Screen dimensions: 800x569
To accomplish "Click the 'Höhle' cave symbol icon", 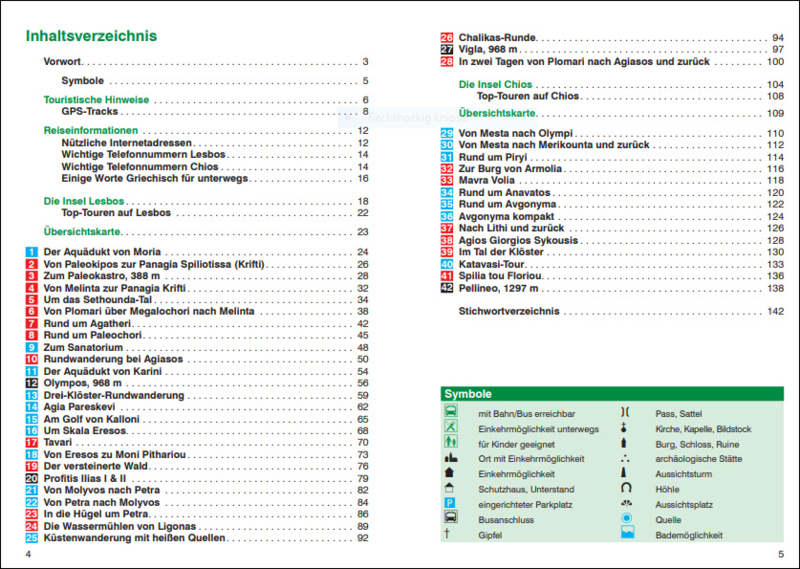I will [626, 488].
